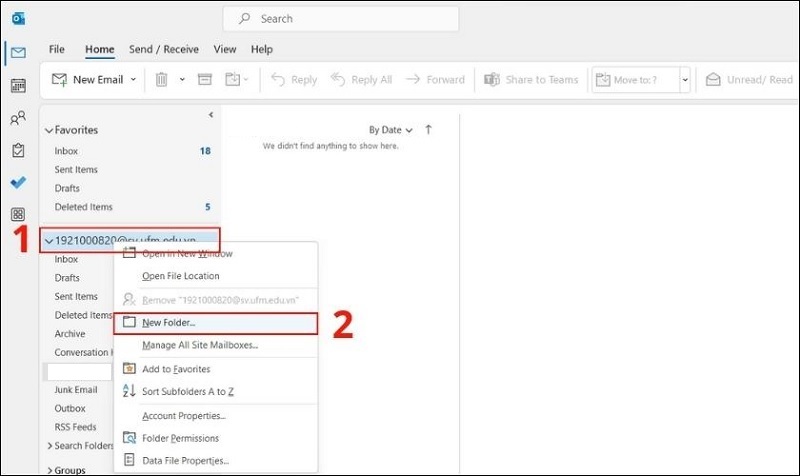The image size is (800, 476).
Task: Reverse sort order with the arrow
Action: tap(428, 130)
